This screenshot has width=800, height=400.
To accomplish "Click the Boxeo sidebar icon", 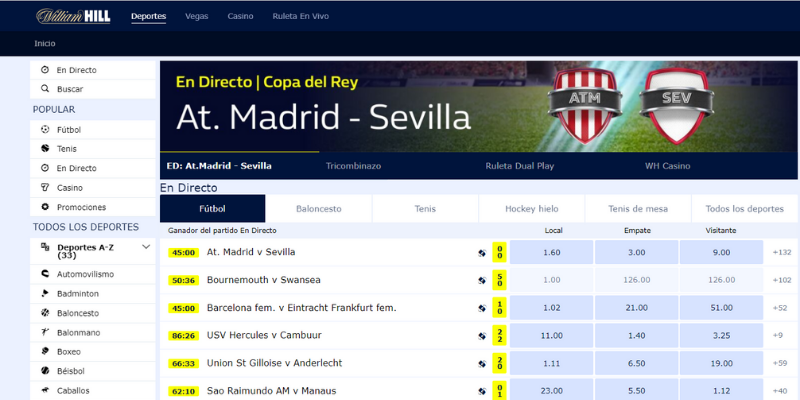I will 45,352.
